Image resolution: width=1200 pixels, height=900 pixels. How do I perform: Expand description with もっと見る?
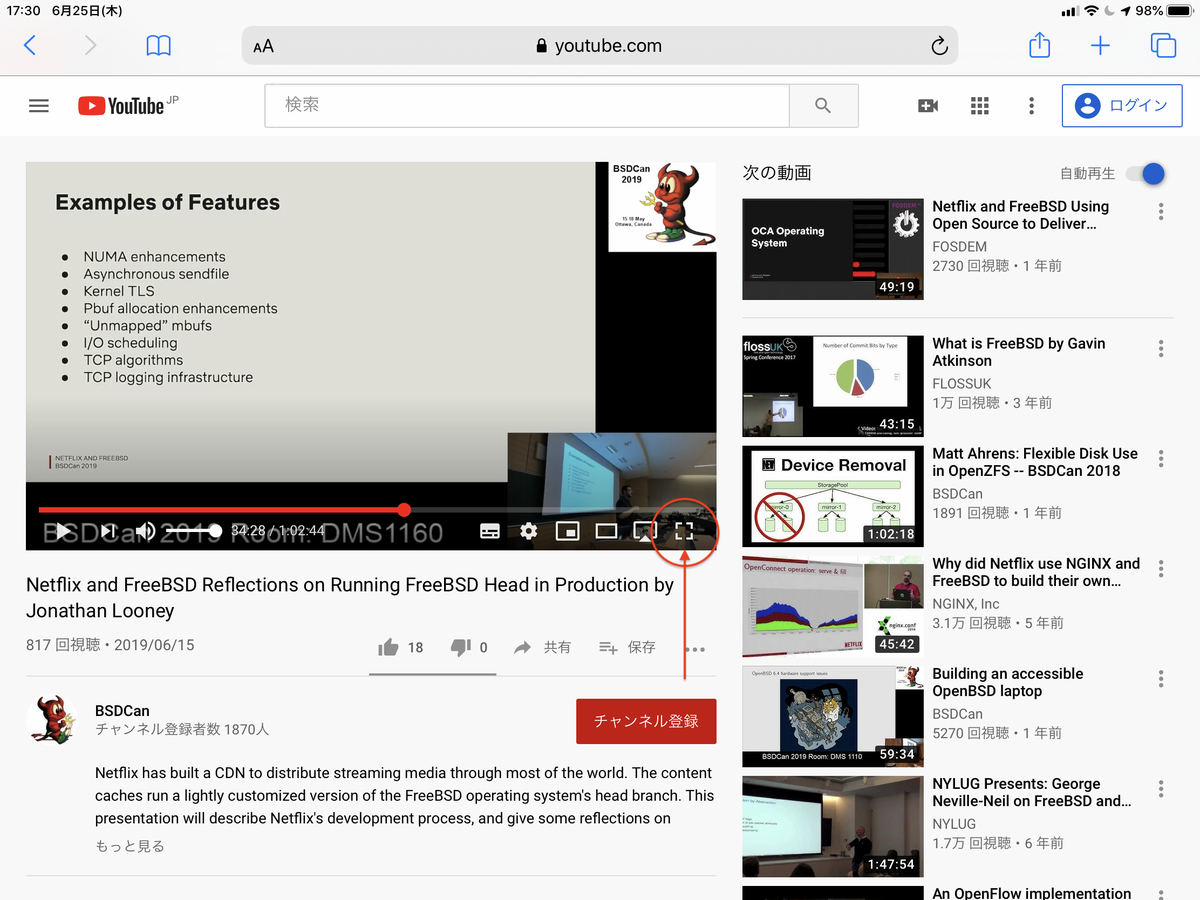pos(130,846)
